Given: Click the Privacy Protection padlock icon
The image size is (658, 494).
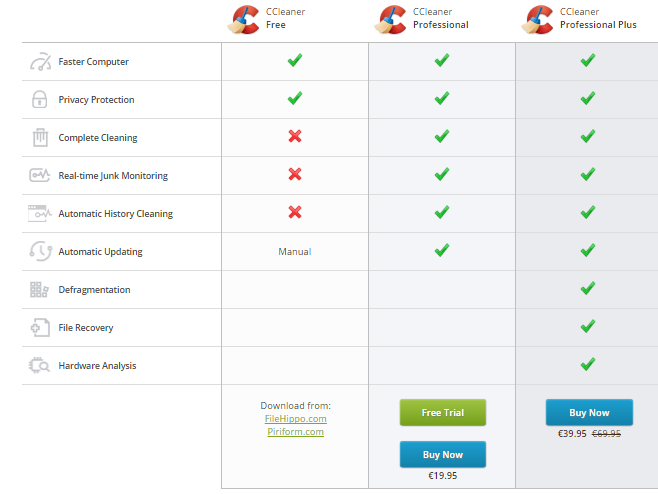Looking at the screenshot, I should pos(40,100).
